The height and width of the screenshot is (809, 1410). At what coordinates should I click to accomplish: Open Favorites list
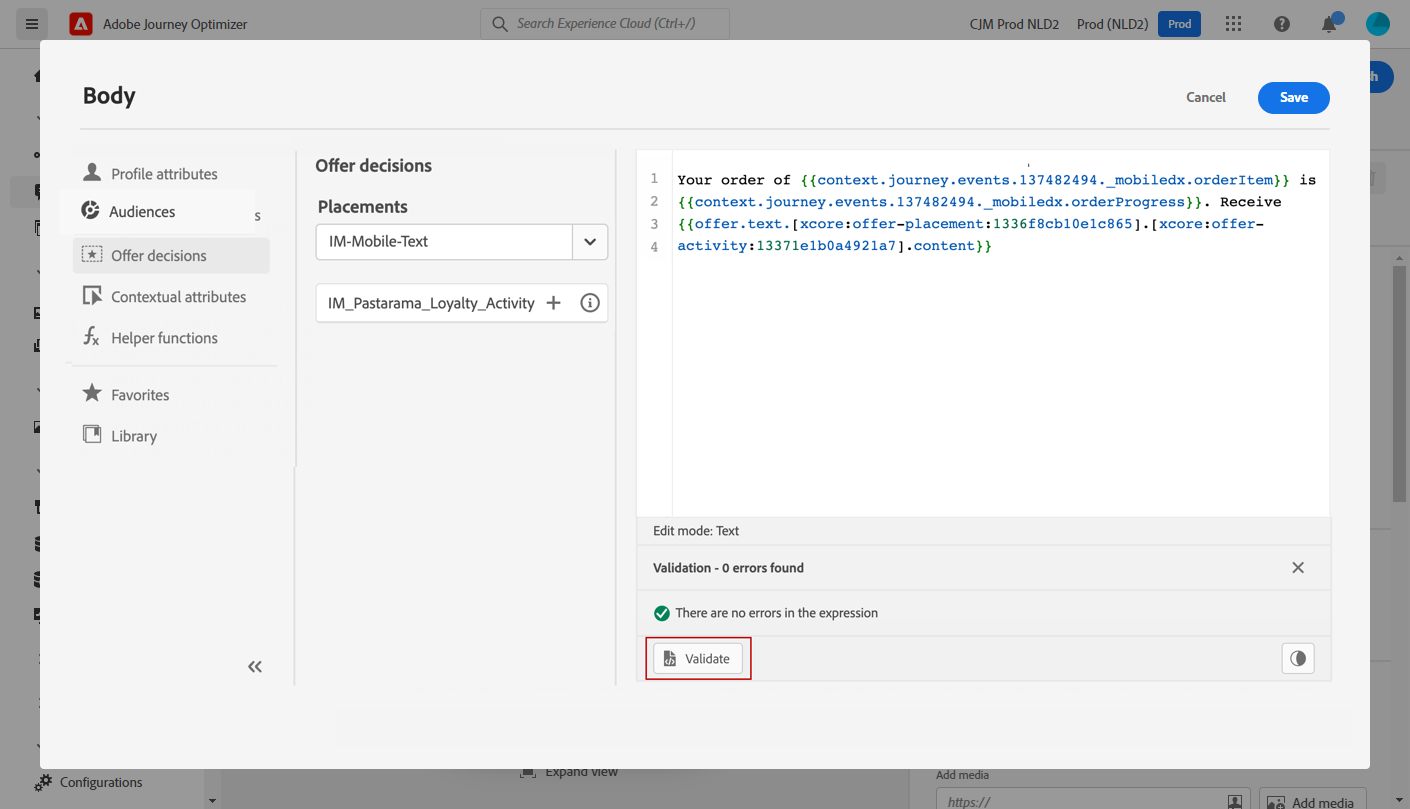click(139, 395)
